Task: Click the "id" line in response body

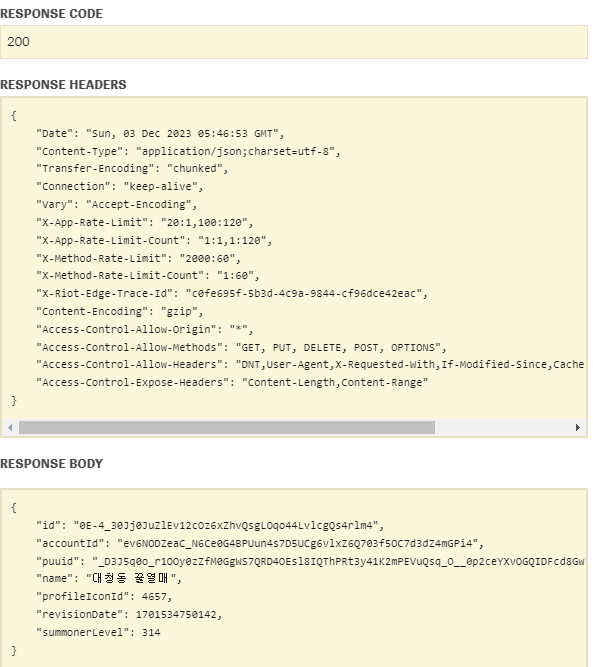Action: coord(210,526)
